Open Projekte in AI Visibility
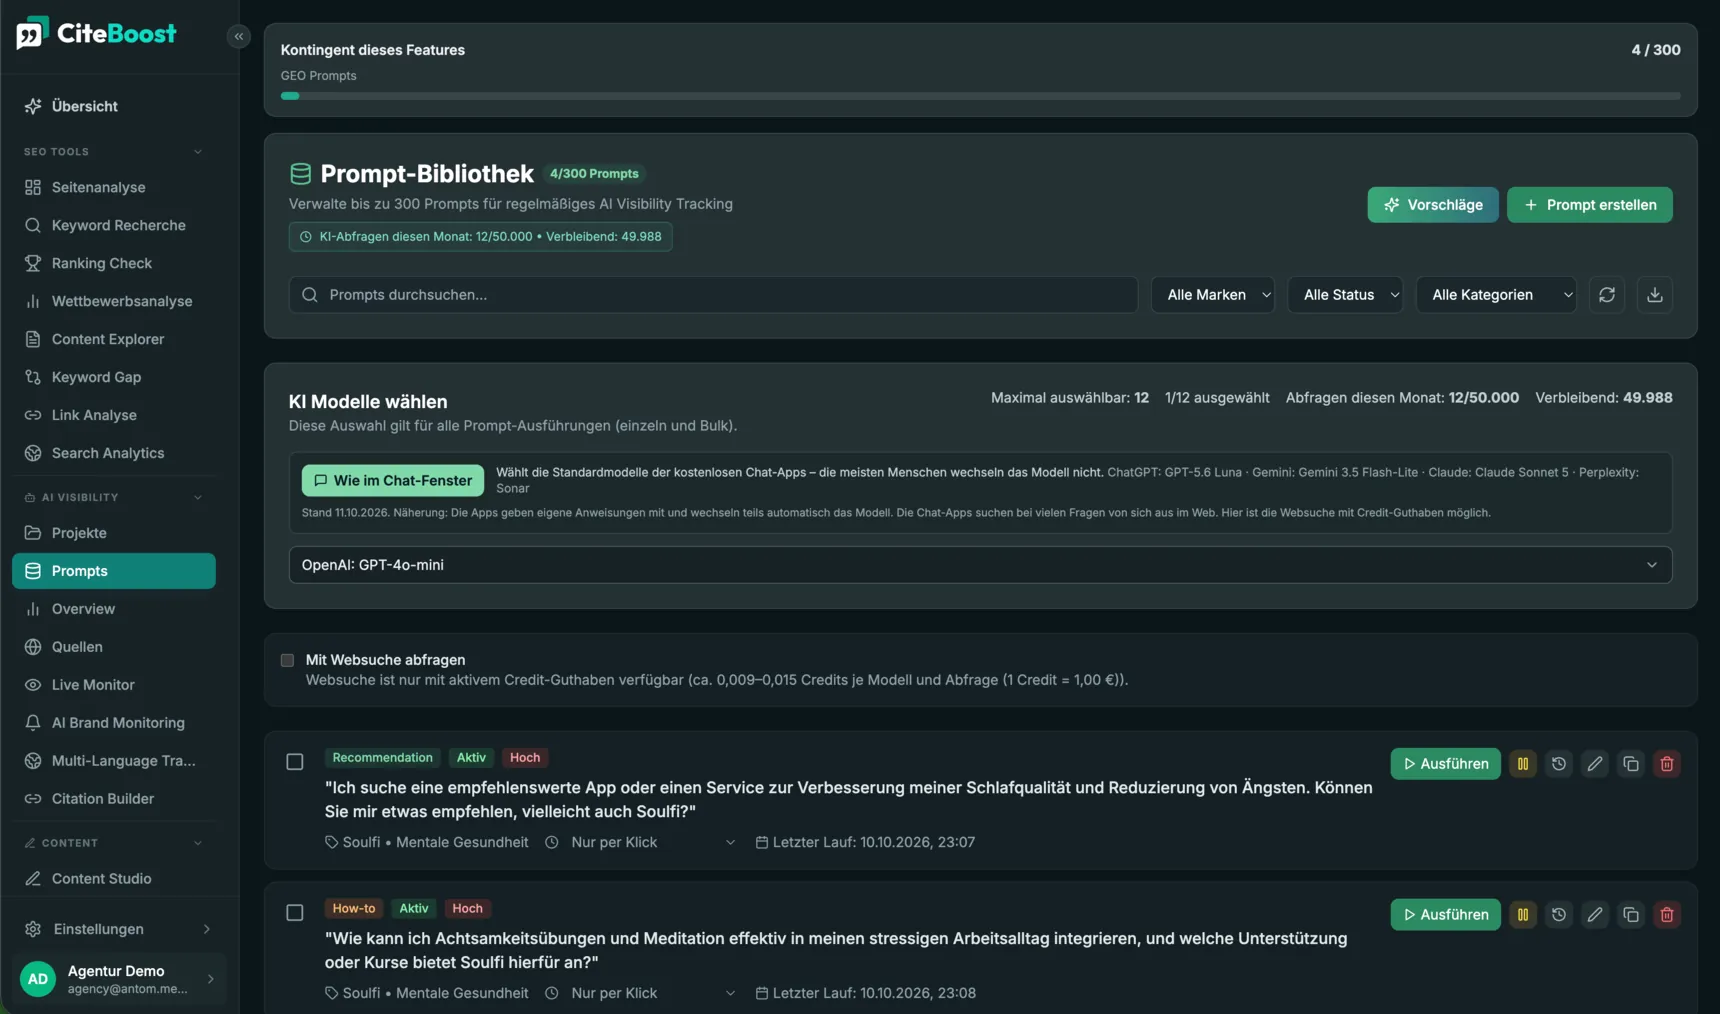This screenshot has width=1720, height=1014. pos(114,533)
